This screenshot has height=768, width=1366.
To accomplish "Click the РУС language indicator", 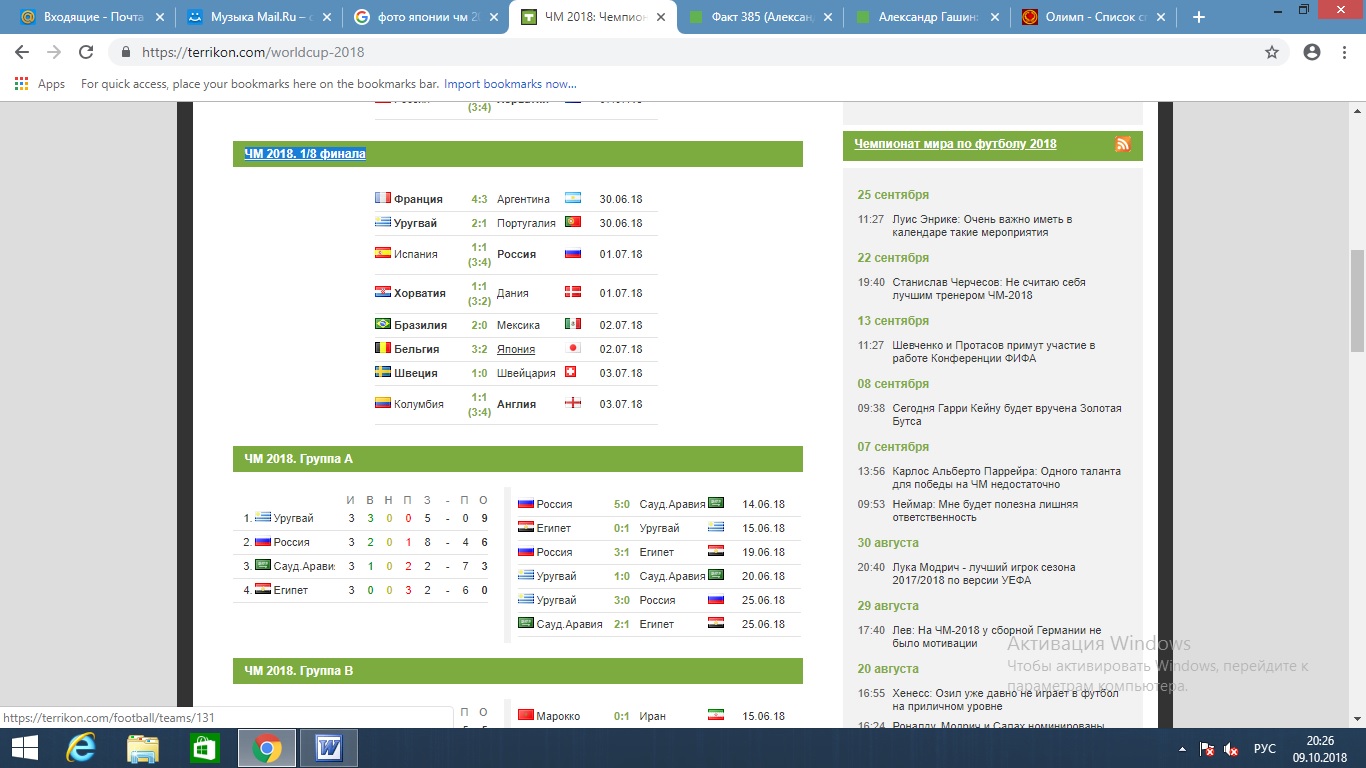I will point(1265,749).
